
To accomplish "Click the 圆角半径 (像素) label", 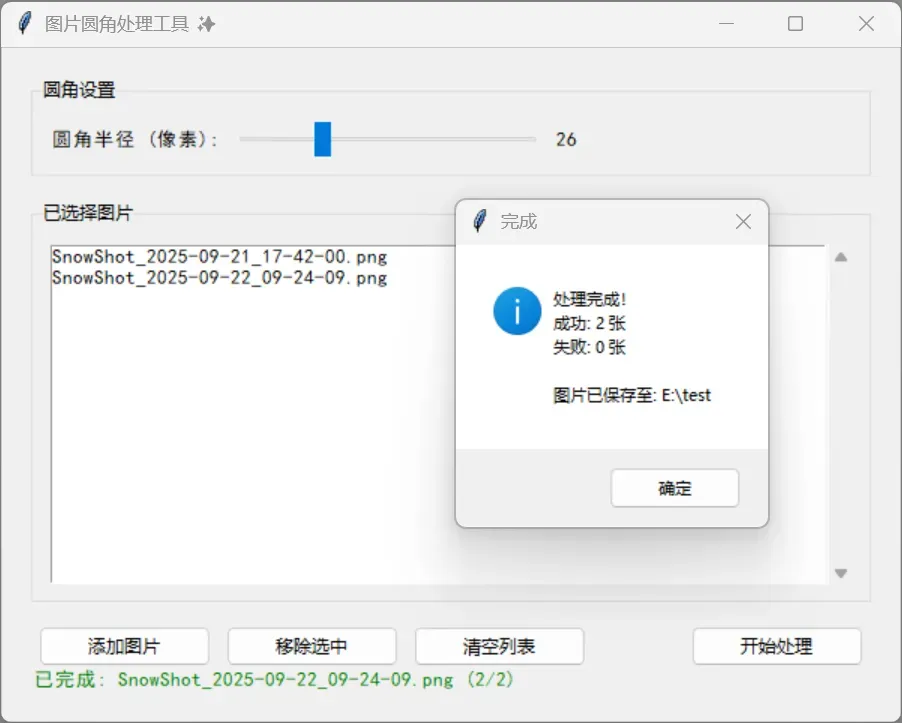I will pyautogui.click(x=135, y=139).
